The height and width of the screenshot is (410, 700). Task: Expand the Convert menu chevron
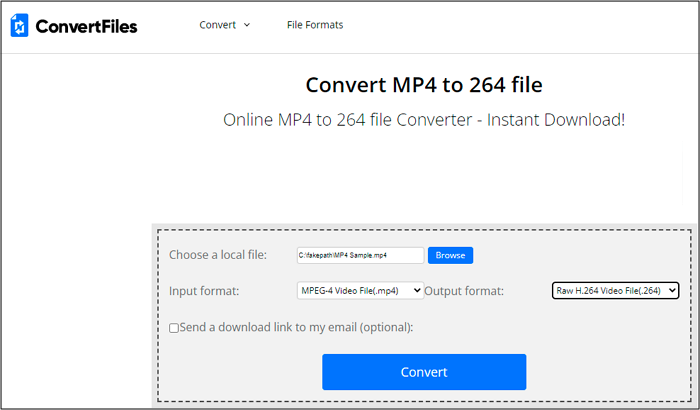click(247, 25)
